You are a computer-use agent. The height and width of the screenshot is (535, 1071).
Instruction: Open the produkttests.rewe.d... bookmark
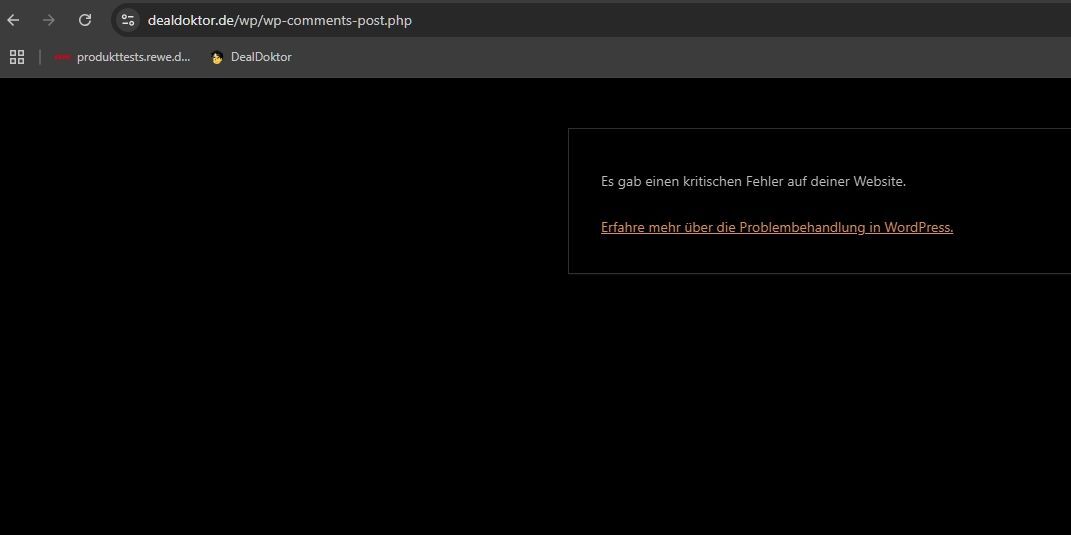click(123, 57)
